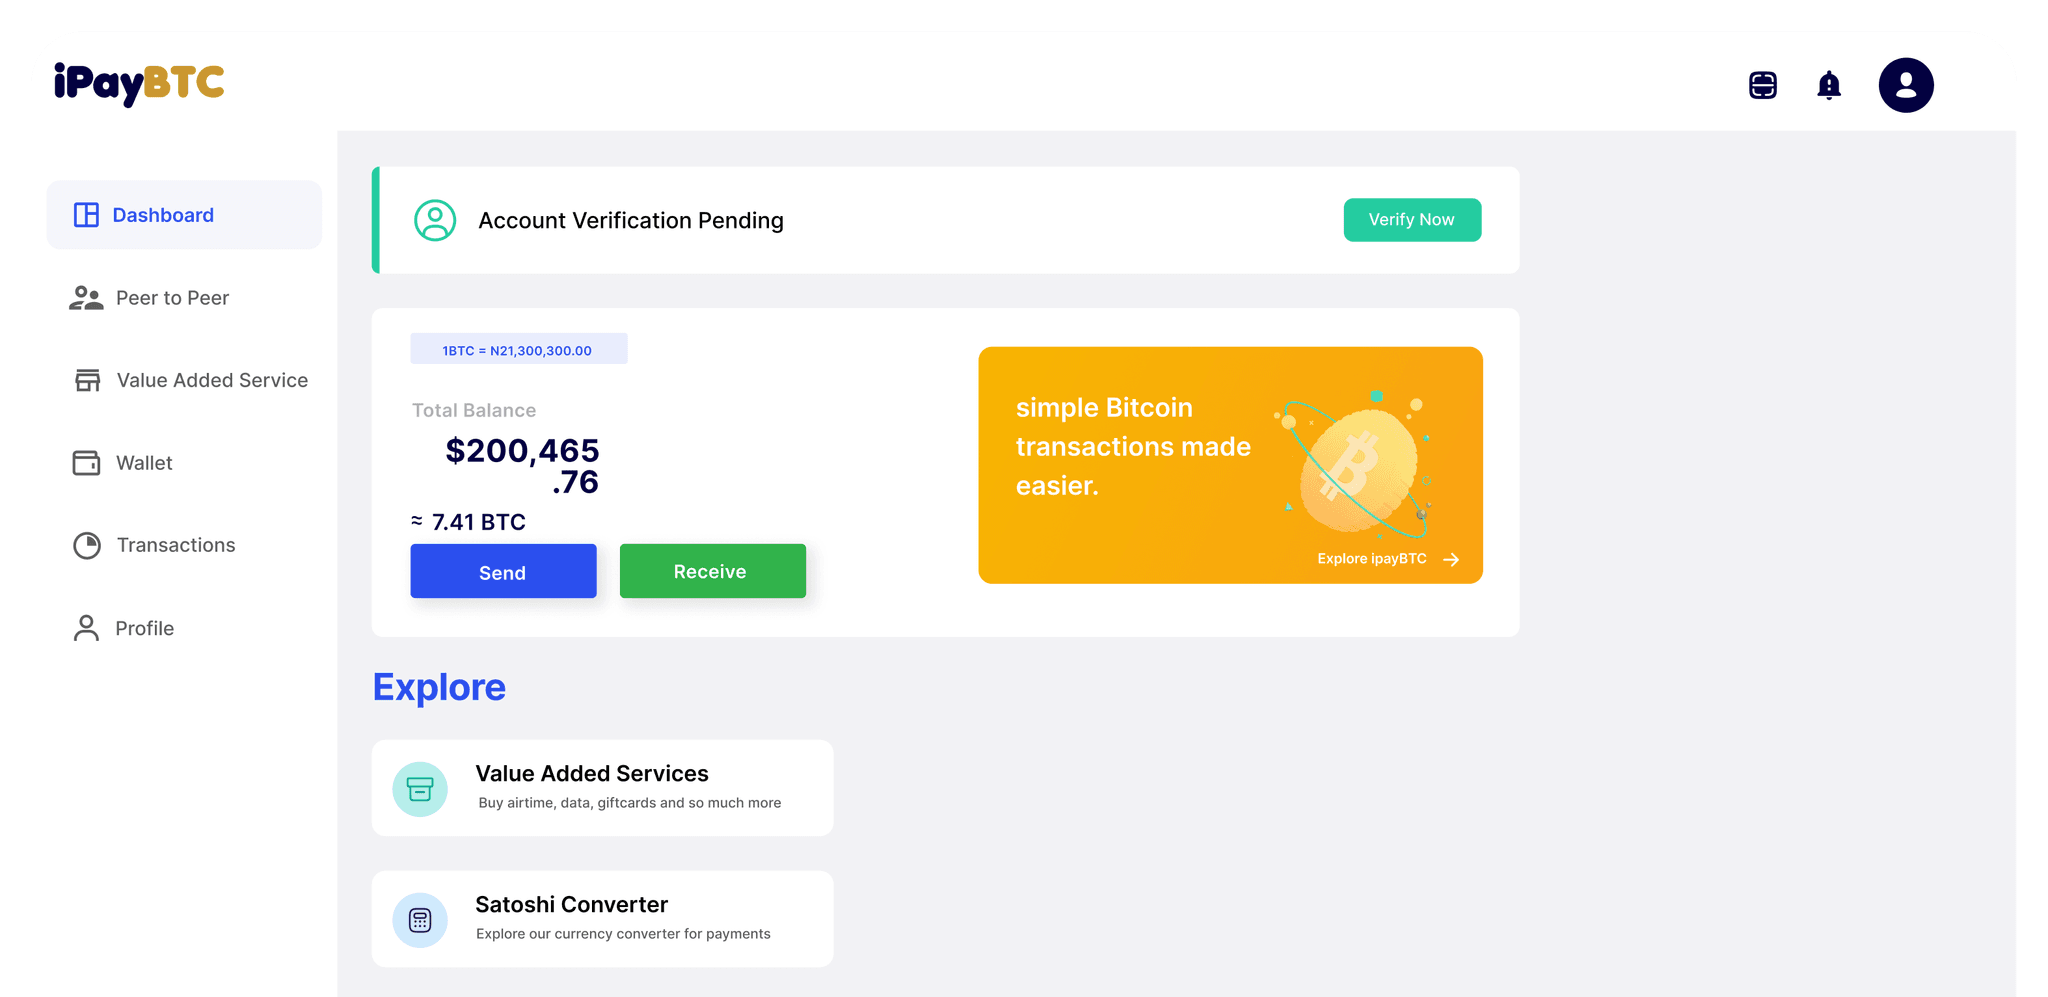Click the account verification user icon
The image size is (2048, 997).
[x=435, y=220]
